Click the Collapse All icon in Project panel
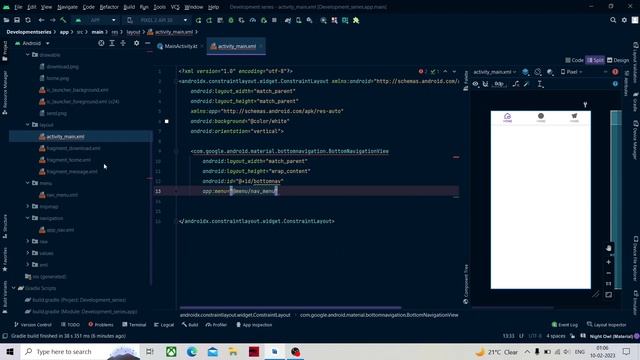Viewport: 640px width, 360px height. tap(123, 43)
